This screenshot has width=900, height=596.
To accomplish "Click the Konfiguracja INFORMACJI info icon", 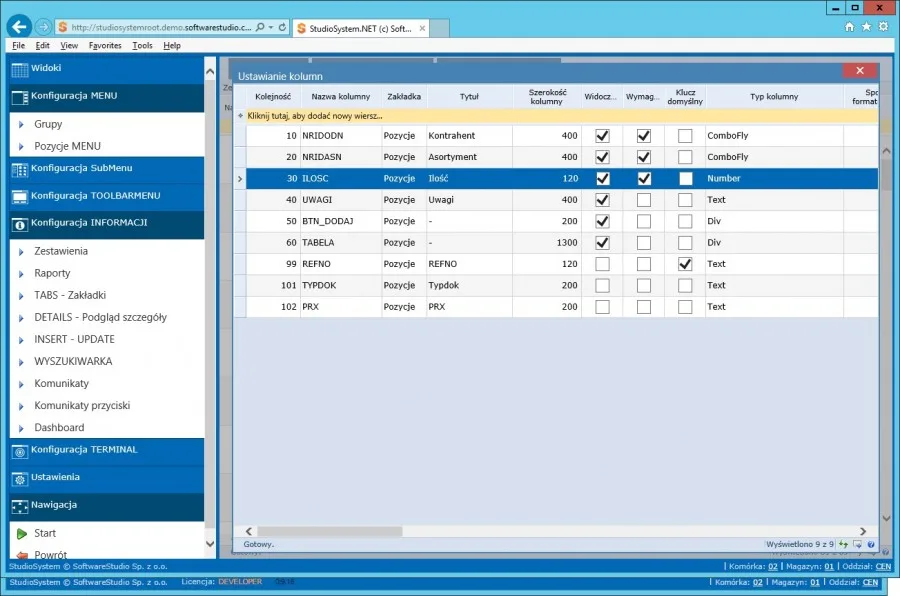I will [x=20, y=225].
